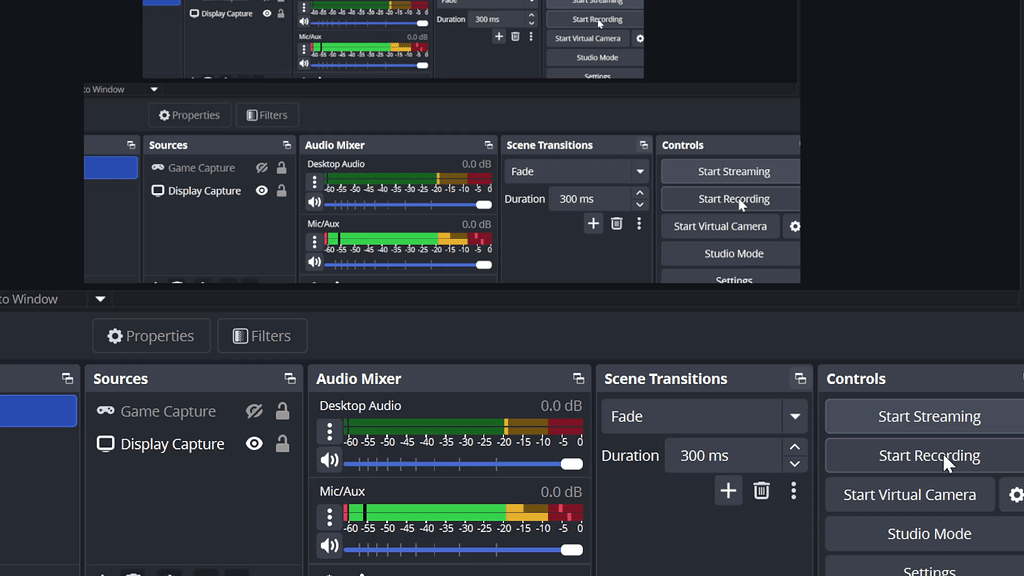The height and width of the screenshot is (576, 1024).
Task: Adjust Mic/Aux volume slider in mid-size mirrored view
Action: tap(408, 265)
